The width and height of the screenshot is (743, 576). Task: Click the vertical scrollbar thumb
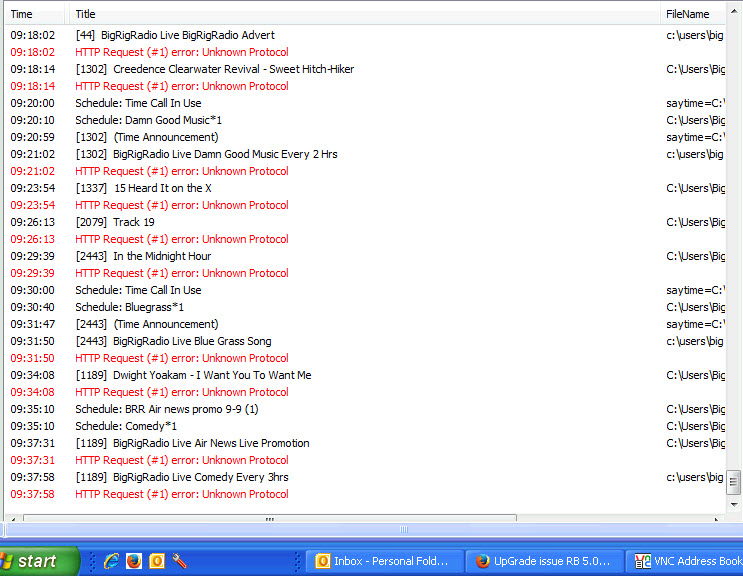(x=734, y=483)
